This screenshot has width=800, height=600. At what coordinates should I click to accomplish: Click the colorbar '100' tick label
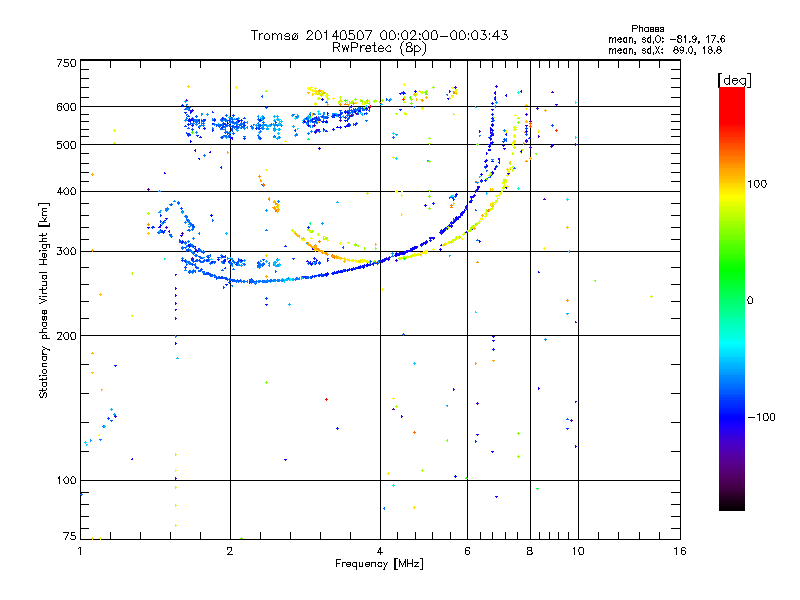757,184
